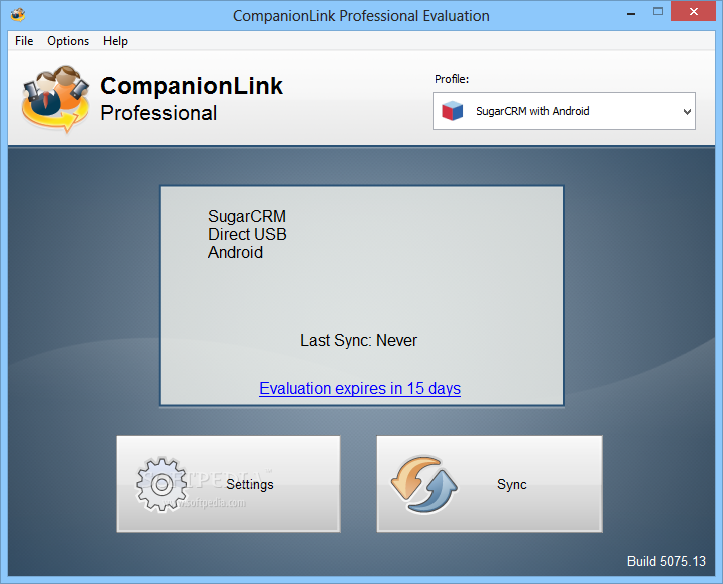This screenshot has width=723, height=584.
Task: Open the Help menu
Action: pyautogui.click(x=115, y=41)
